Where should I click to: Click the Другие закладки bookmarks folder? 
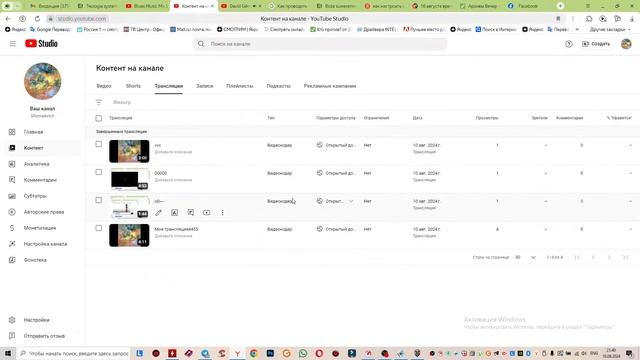[x=610, y=29]
